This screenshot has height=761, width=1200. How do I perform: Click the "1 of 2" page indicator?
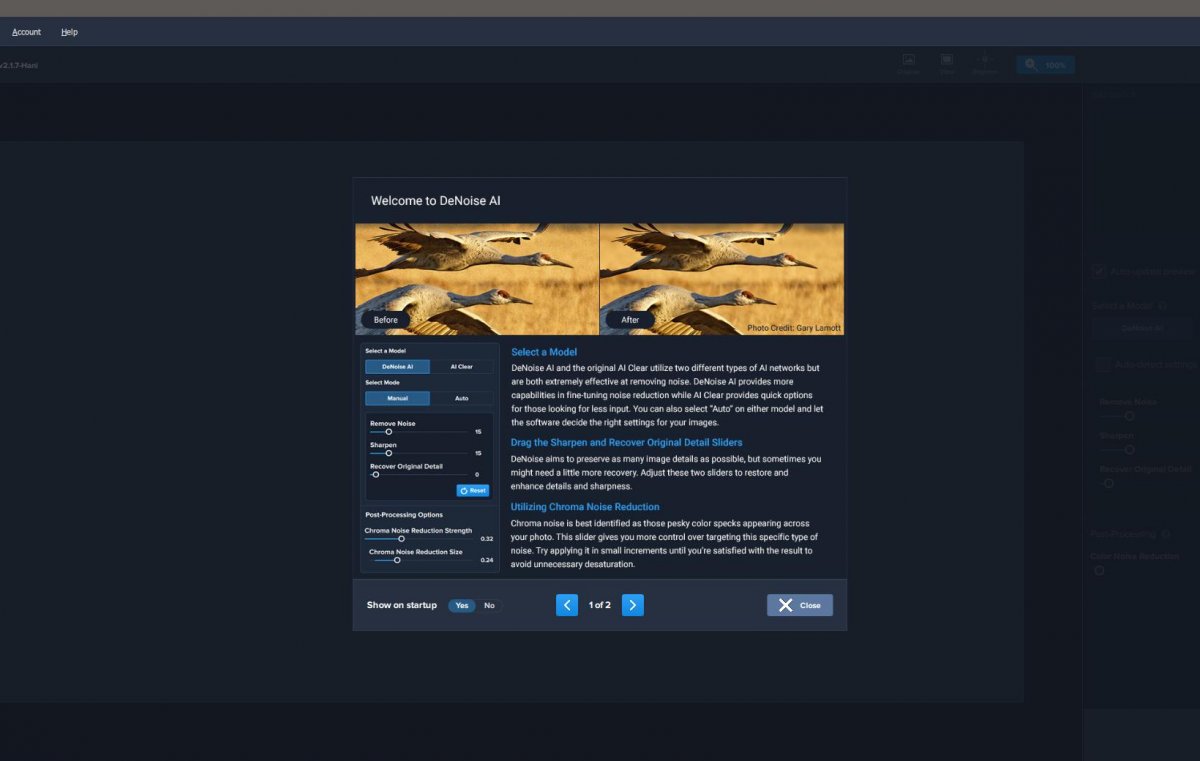[599, 605]
